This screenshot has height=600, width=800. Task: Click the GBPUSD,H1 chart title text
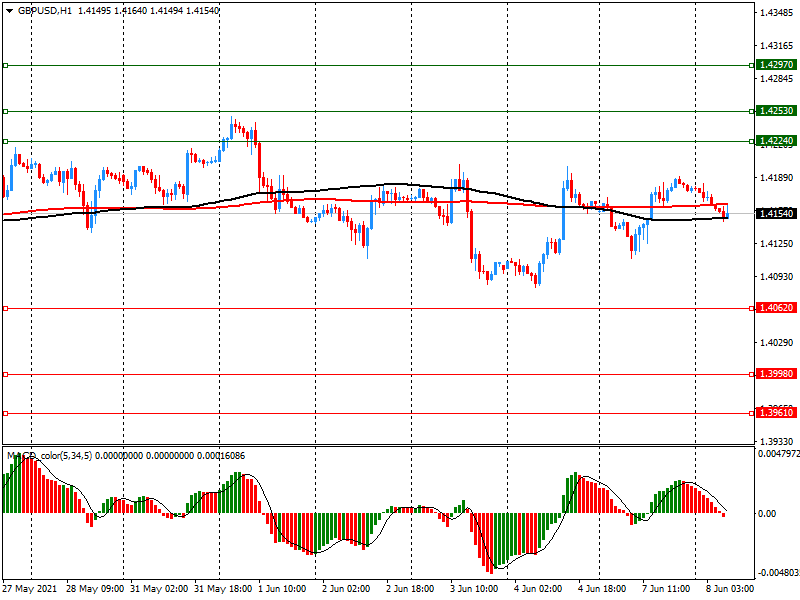point(44,10)
